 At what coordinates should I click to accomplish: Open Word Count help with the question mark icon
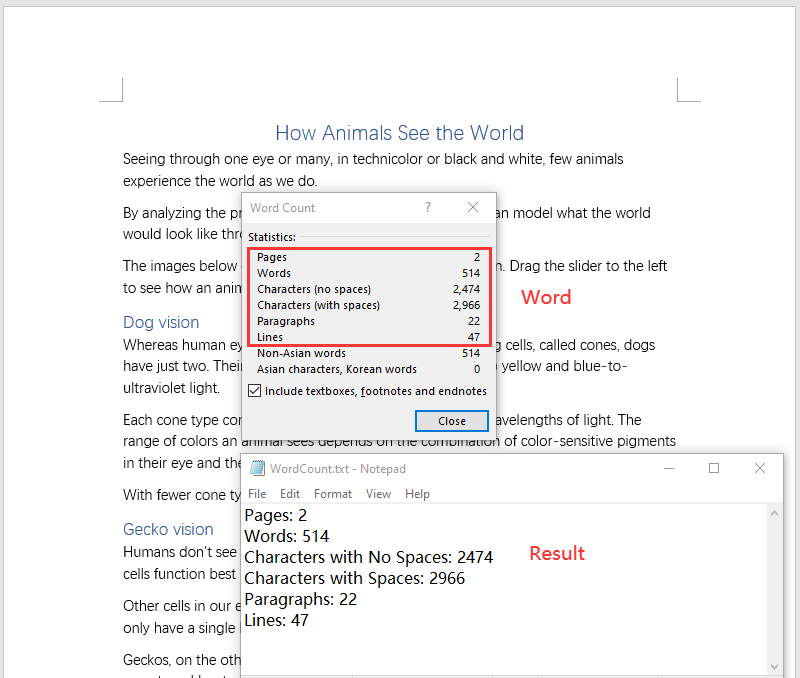(x=427, y=207)
